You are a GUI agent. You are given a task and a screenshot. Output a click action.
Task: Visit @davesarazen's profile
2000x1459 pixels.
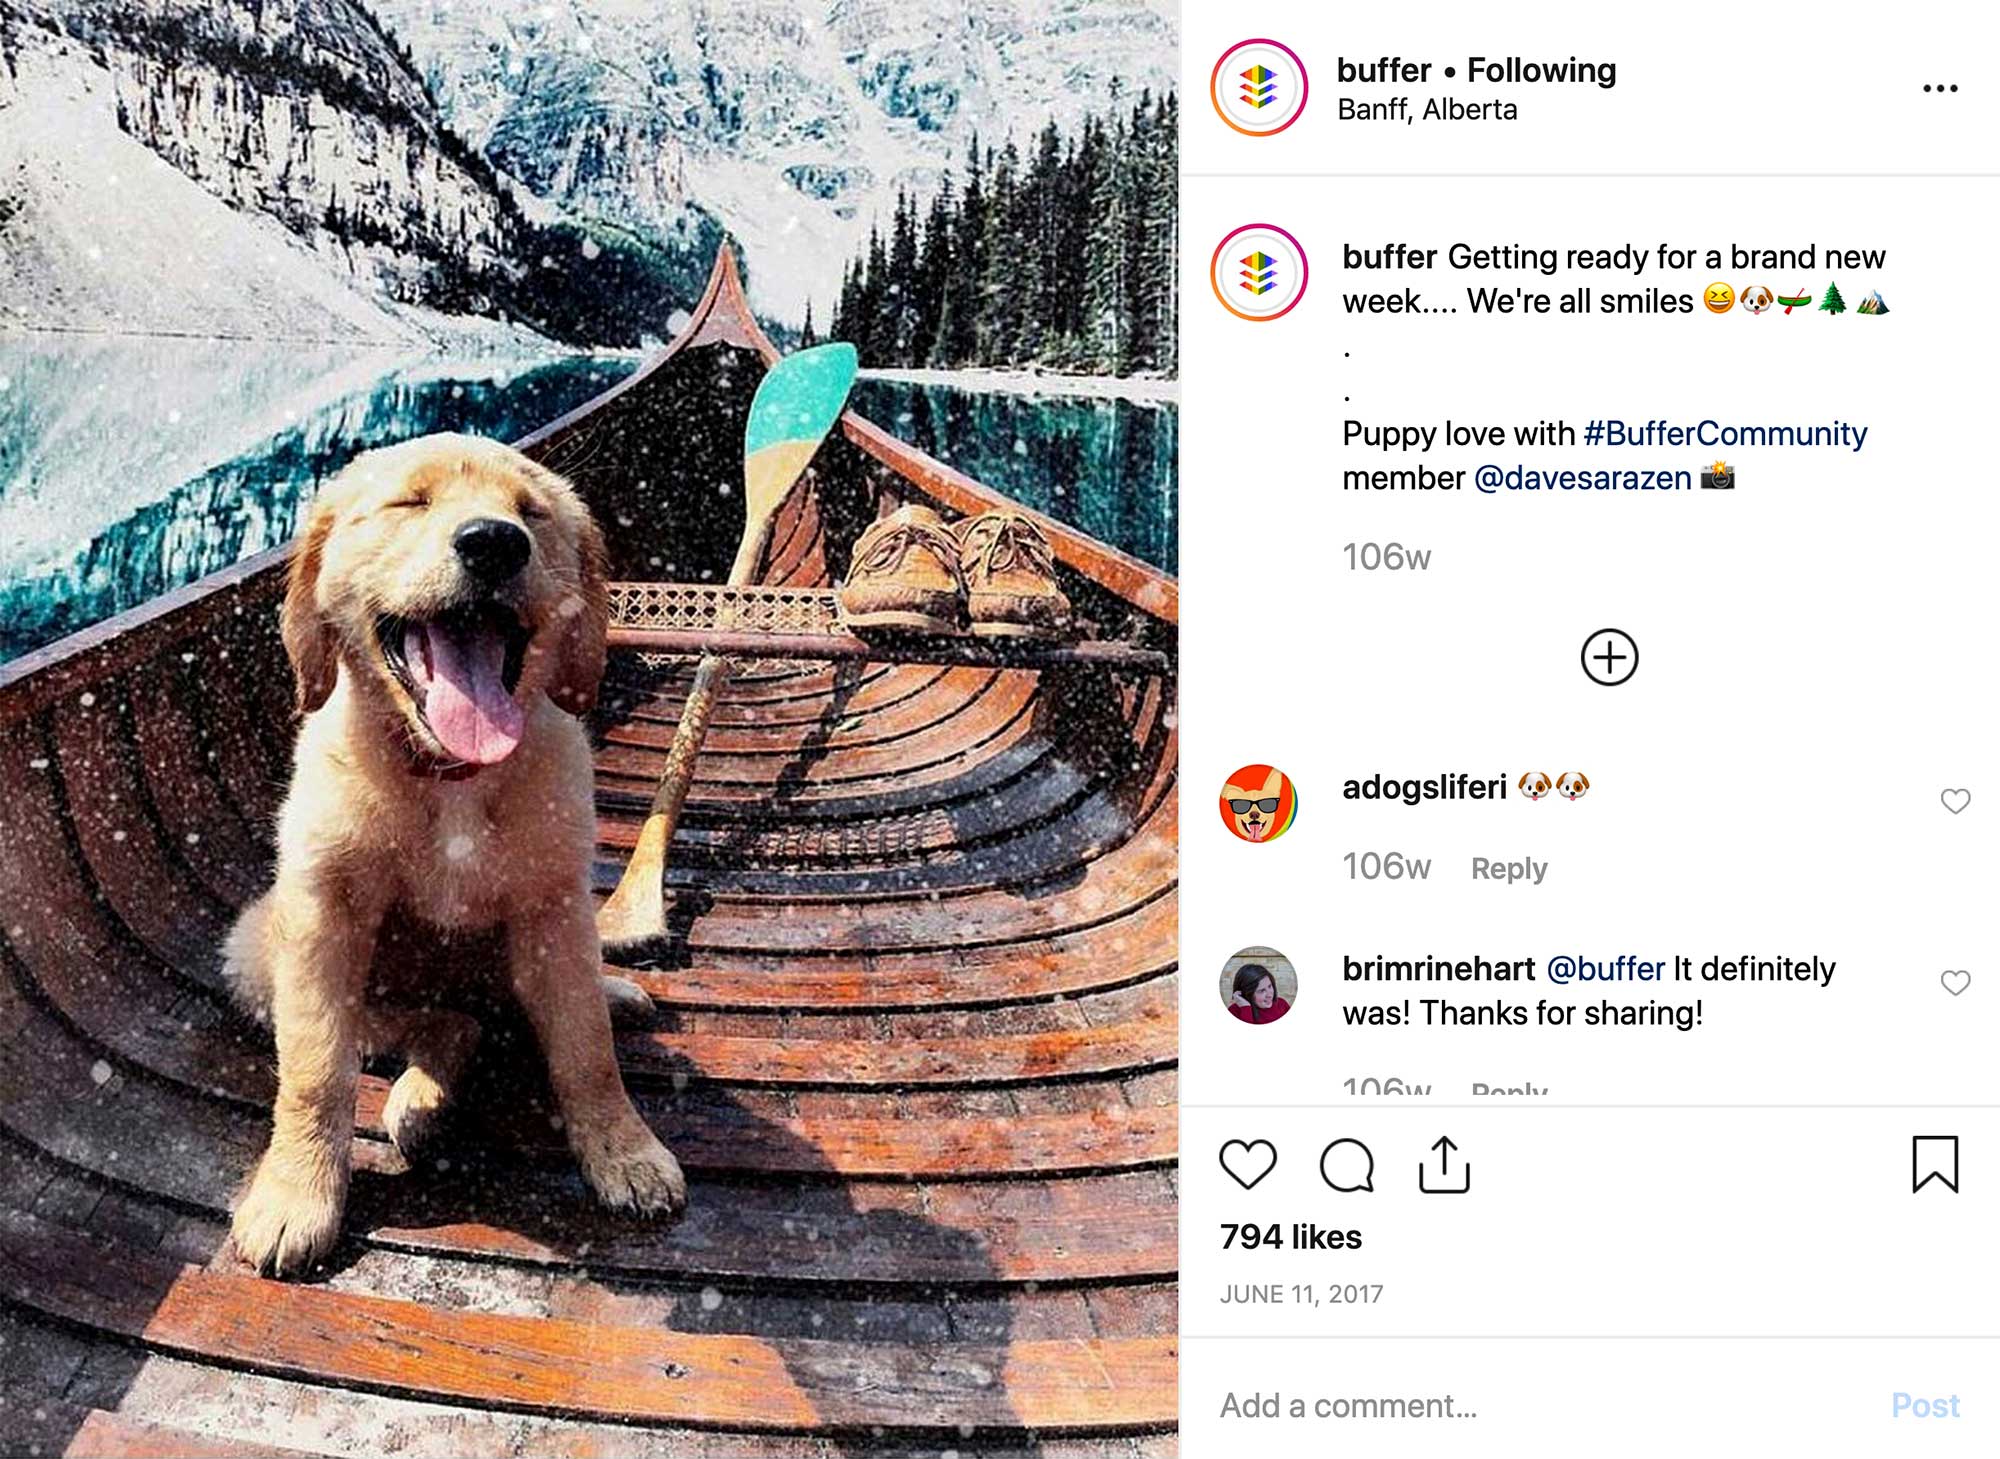click(x=1583, y=478)
